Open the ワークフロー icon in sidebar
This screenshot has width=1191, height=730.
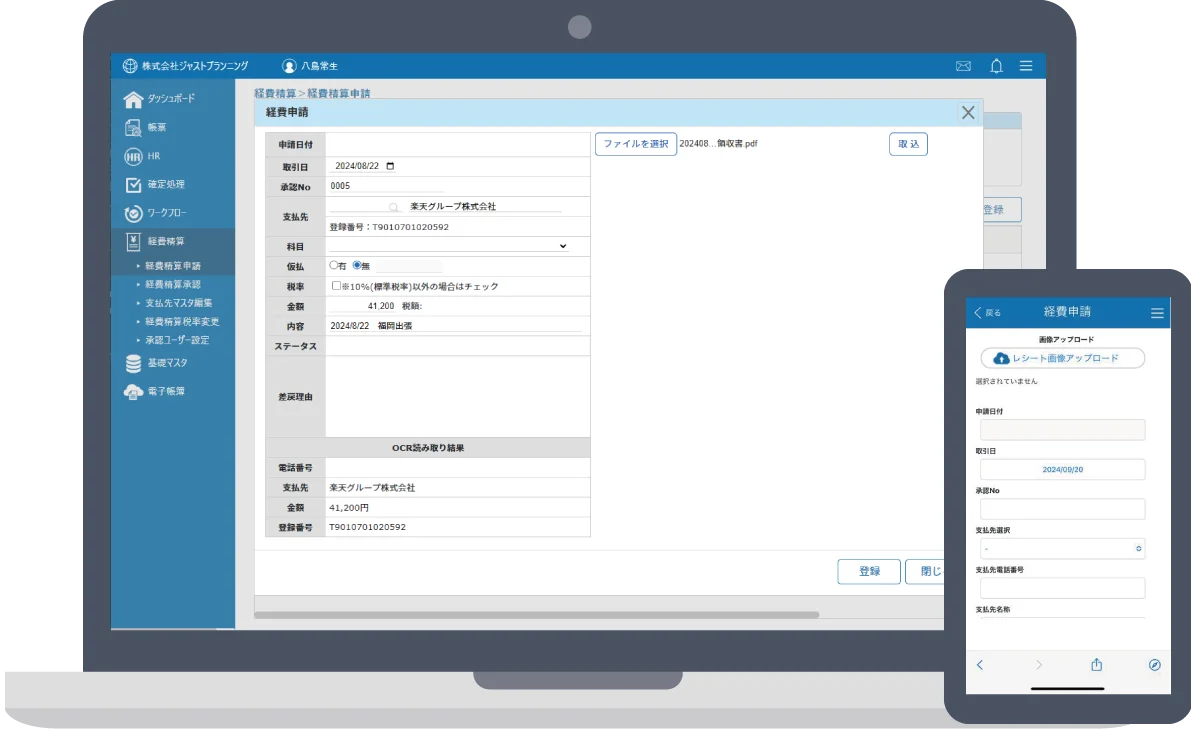click(x=133, y=213)
